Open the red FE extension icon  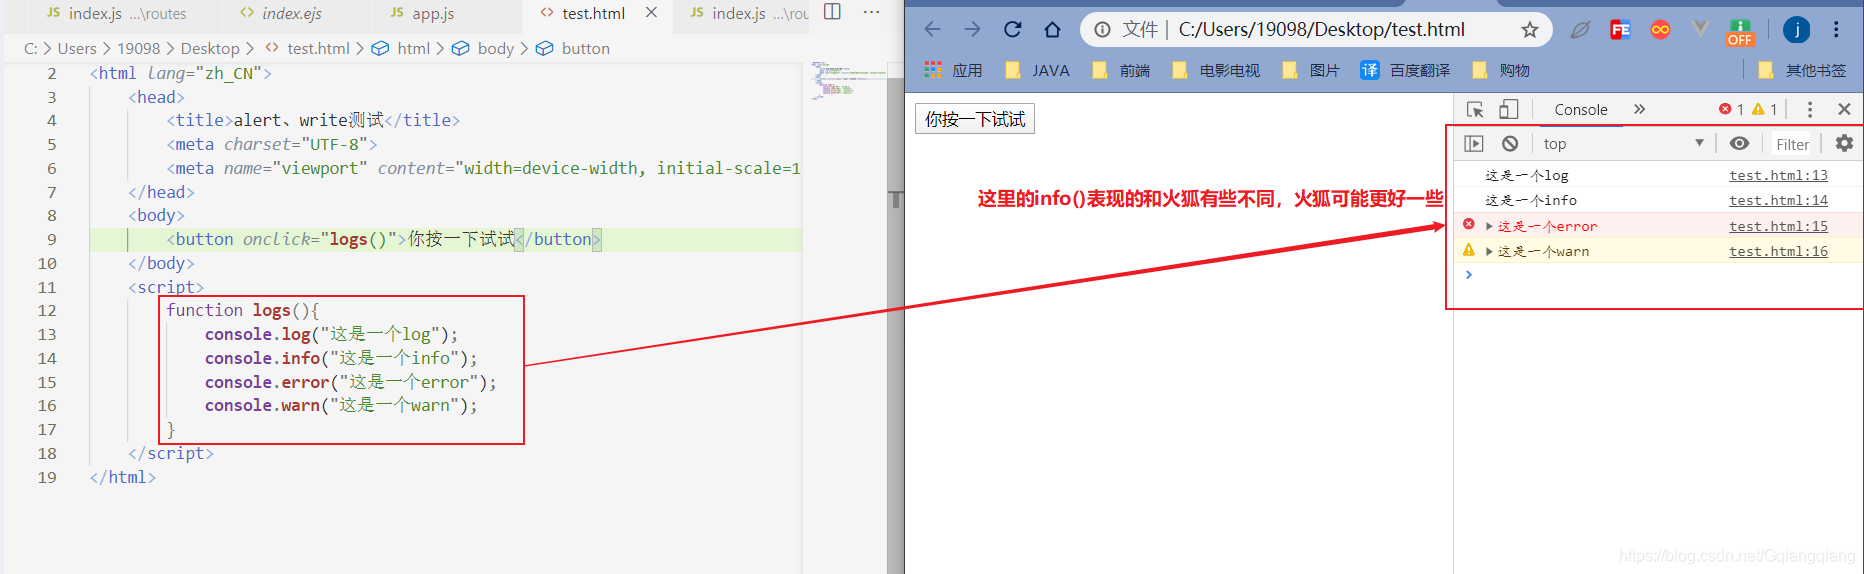(x=1620, y=30)
